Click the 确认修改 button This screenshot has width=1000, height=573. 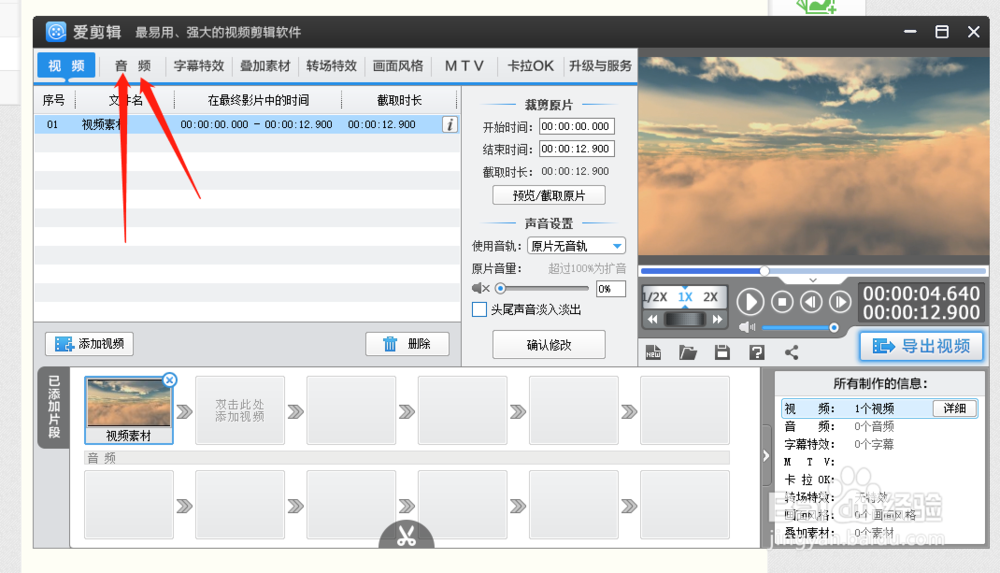point(548,345)
